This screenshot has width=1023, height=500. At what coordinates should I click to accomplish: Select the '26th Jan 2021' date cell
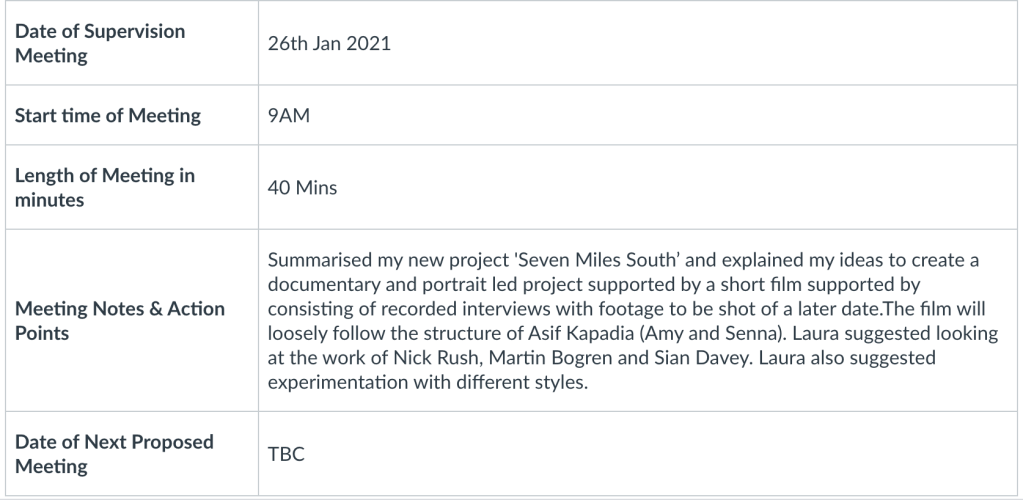[329, 44]
